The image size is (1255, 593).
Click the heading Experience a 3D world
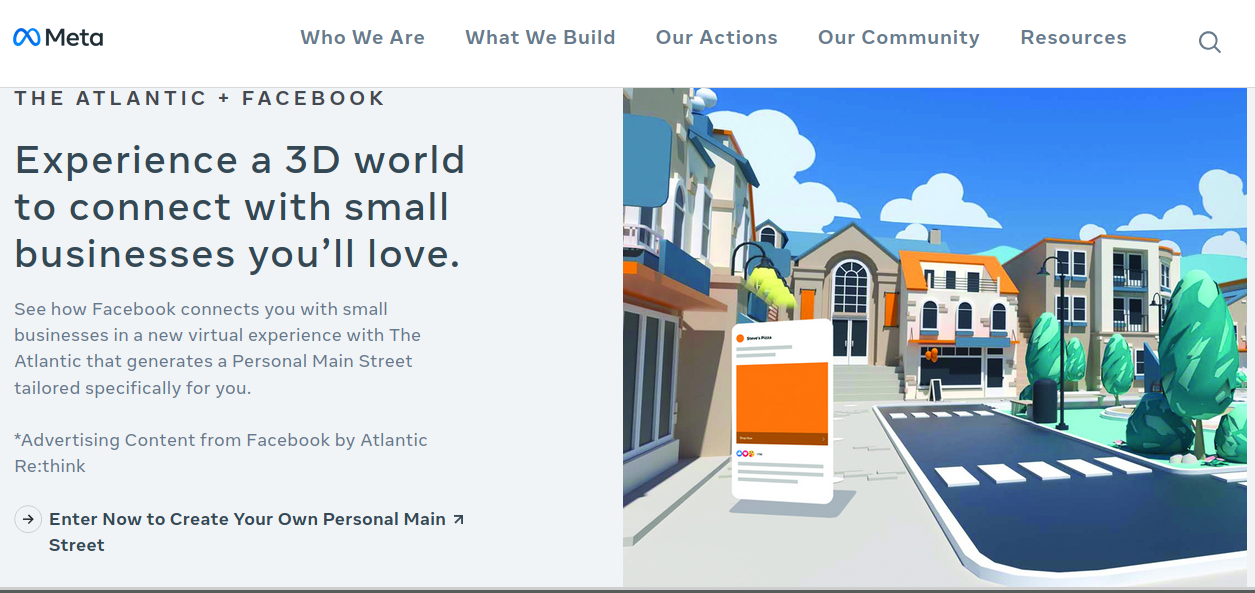(240, 207)
